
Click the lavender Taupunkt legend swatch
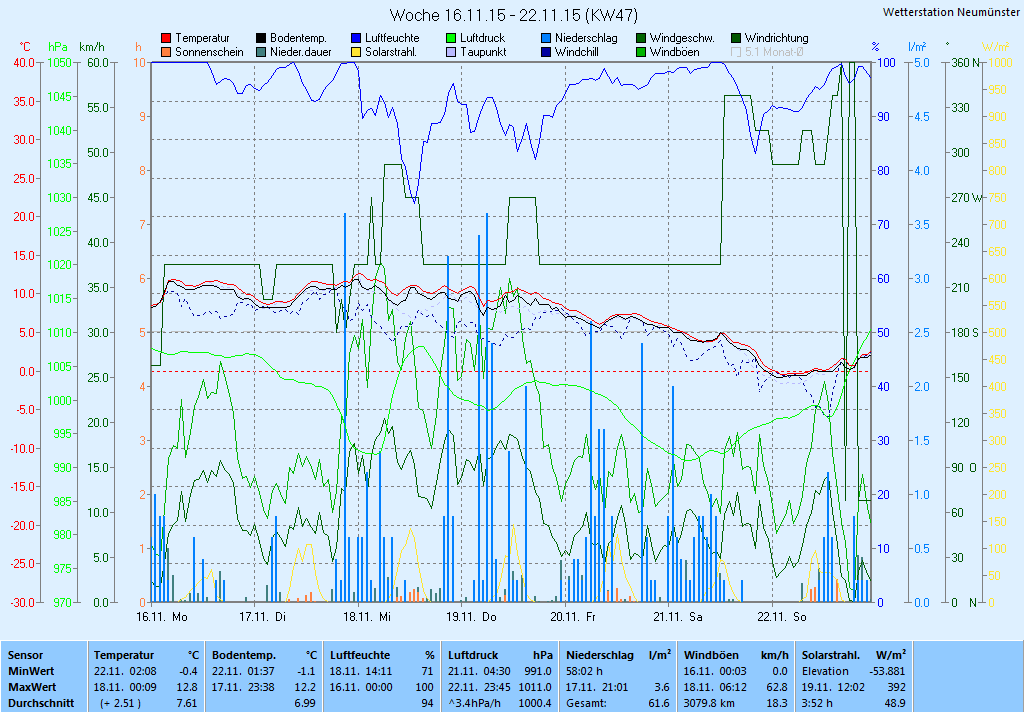pyautogui.click(x=451, y=52)
